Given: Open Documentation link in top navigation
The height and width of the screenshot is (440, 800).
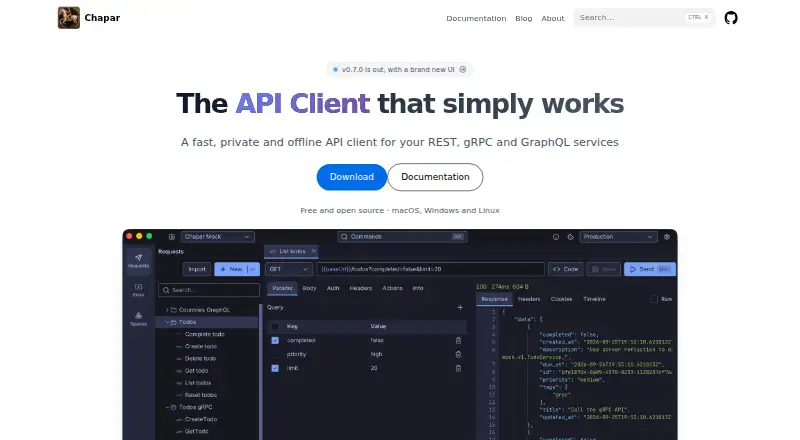Looking at the screenshot, I should [476, 18].
